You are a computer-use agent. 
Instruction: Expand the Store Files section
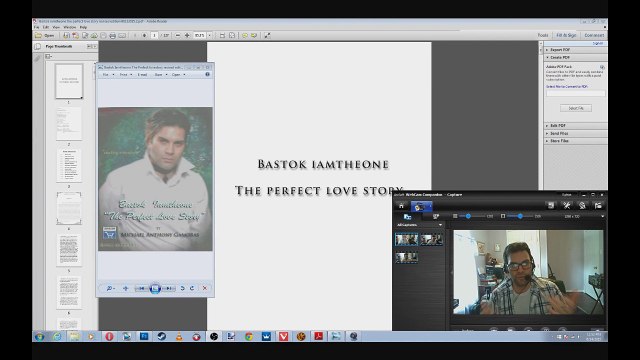[x=576, y=141]
